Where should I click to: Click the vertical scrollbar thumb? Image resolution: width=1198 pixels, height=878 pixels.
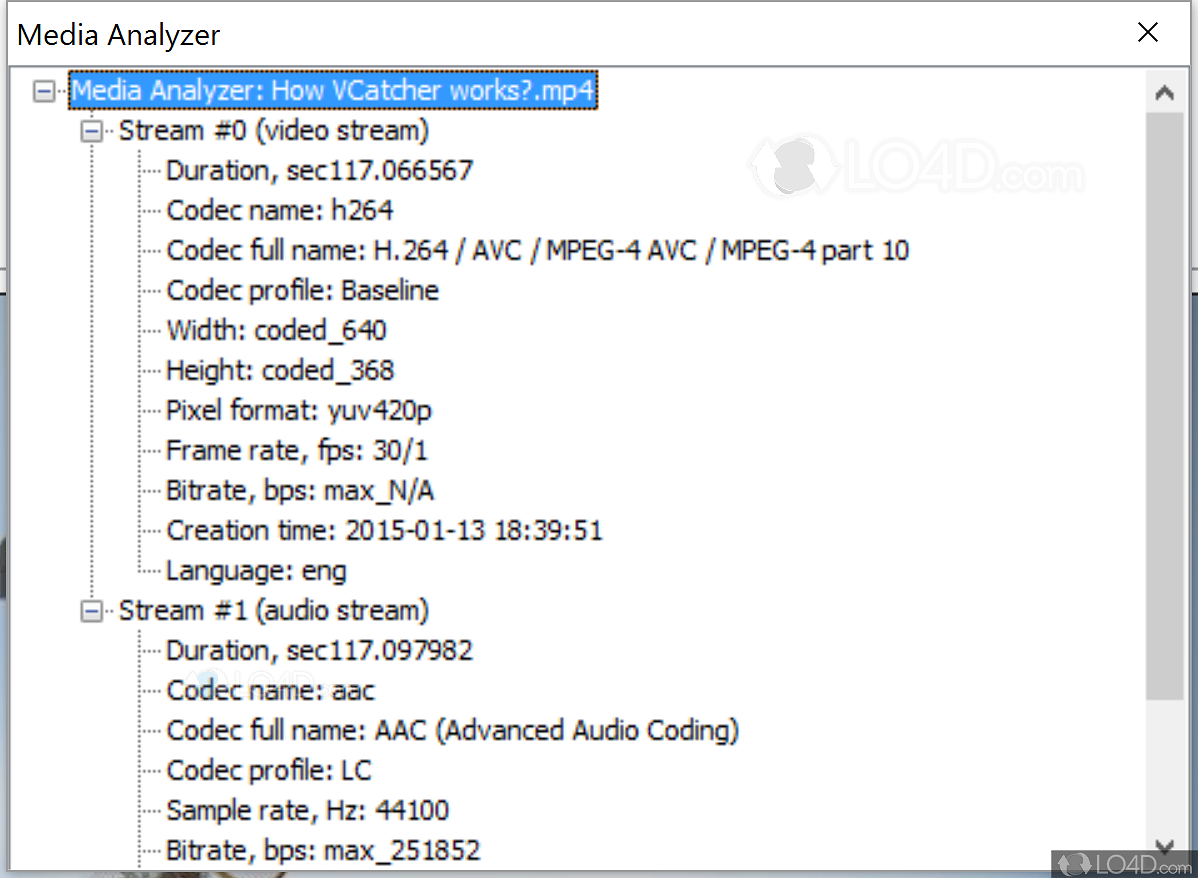(1164, 406)
